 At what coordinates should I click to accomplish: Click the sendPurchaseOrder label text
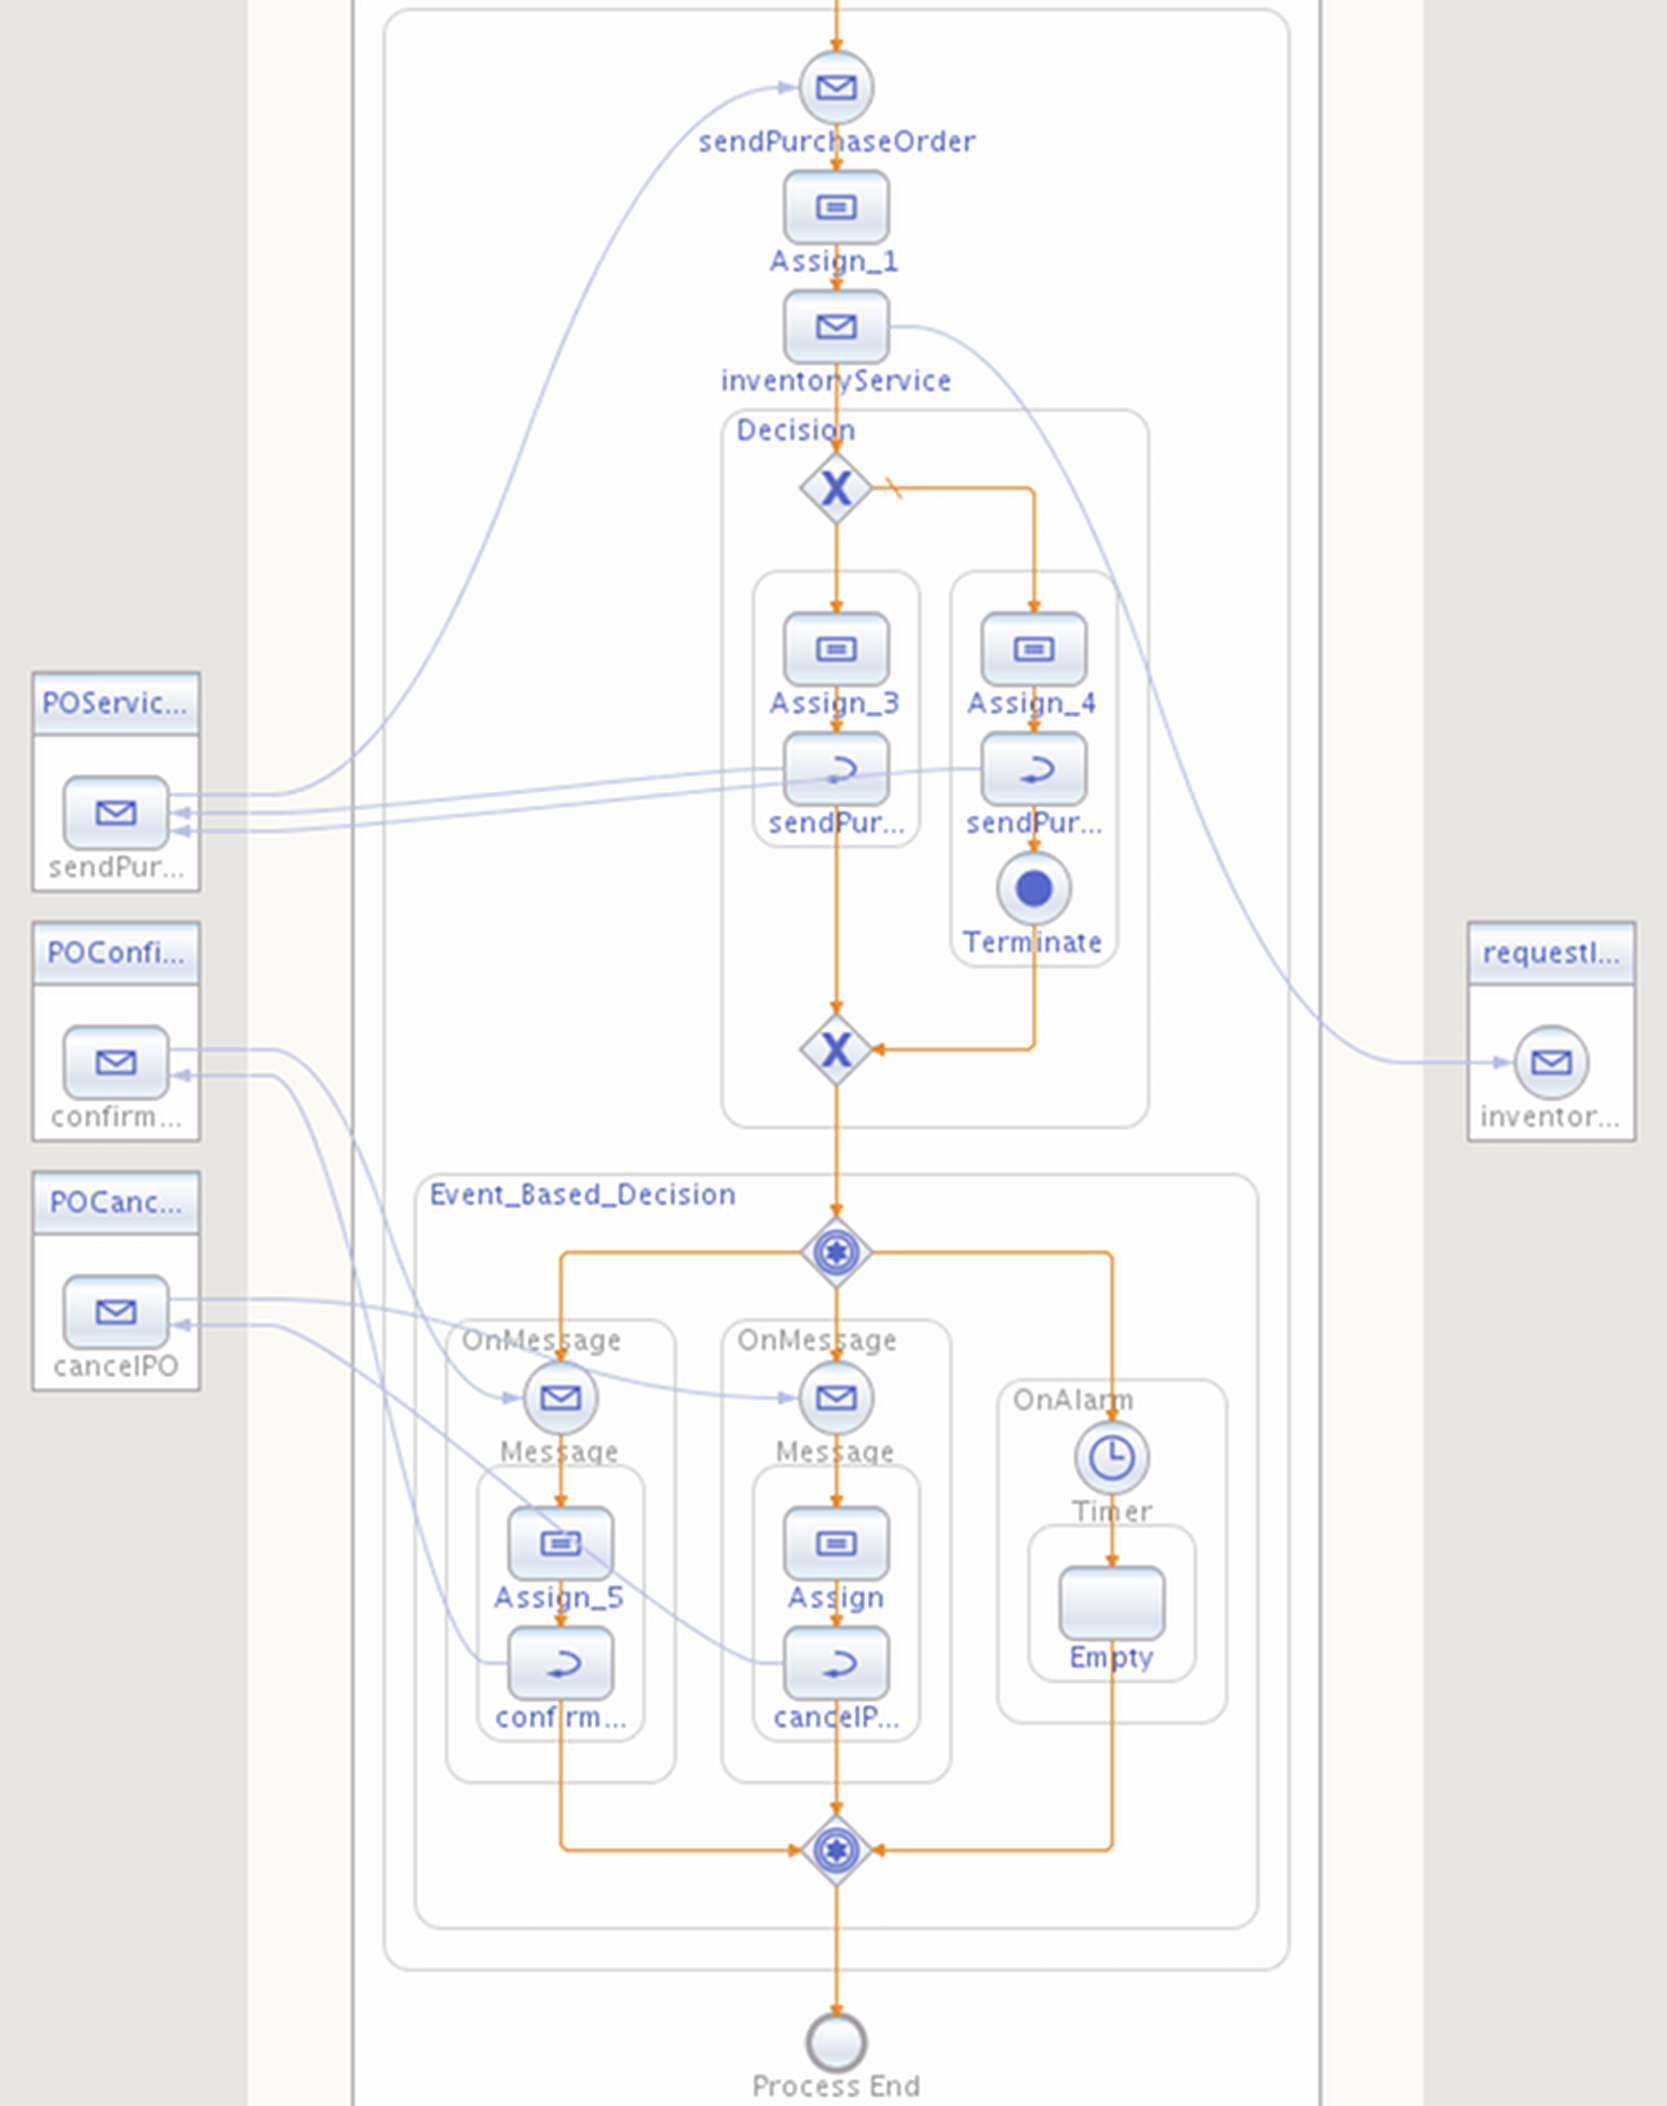pos(836,142)
